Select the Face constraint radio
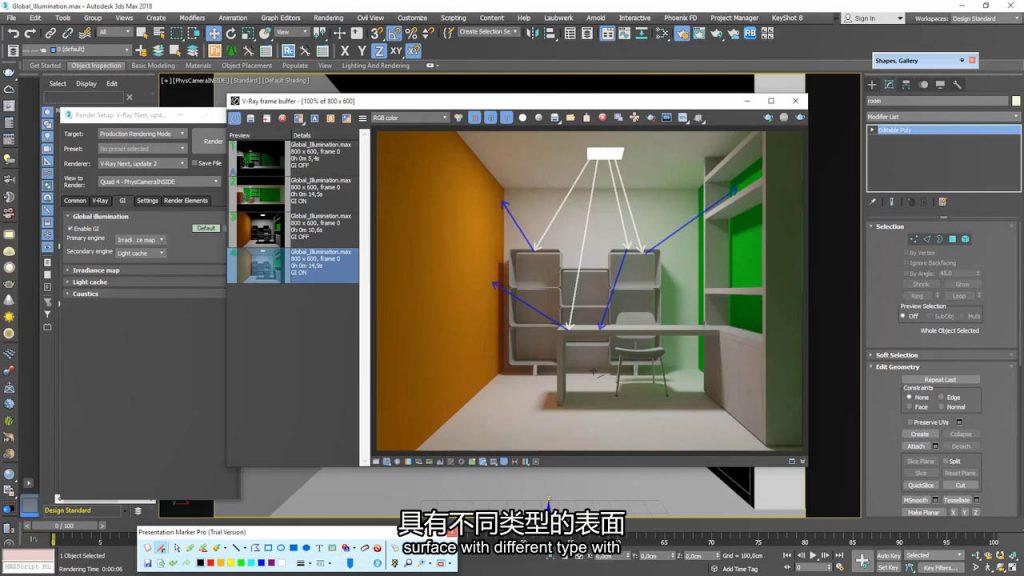This screenshot has height=576, width=1024. click(x=908, y=407)
